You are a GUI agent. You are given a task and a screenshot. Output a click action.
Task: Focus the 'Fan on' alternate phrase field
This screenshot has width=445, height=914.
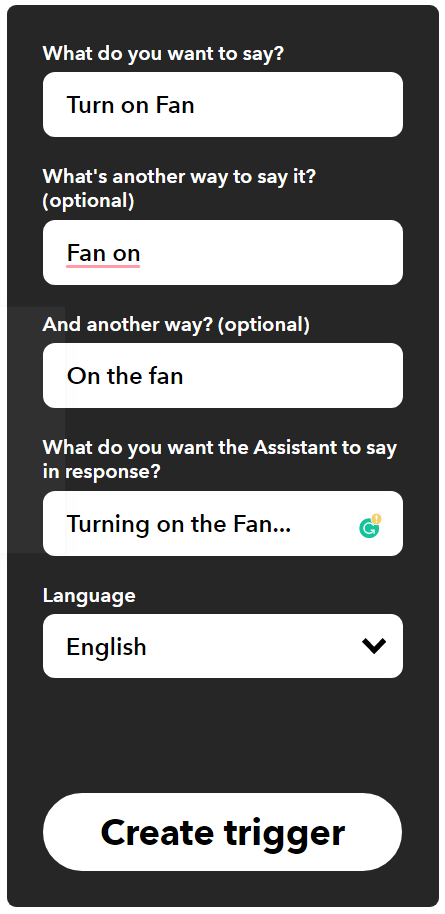pyautogui.click(x=223, y=252)
